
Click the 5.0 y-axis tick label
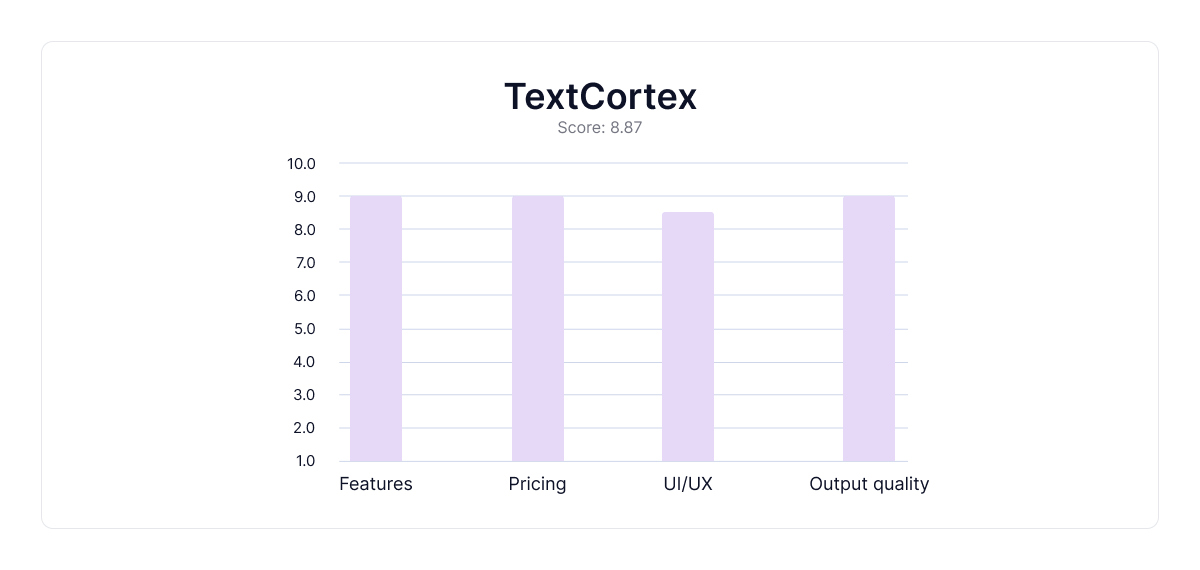click(x=305, y=329)
